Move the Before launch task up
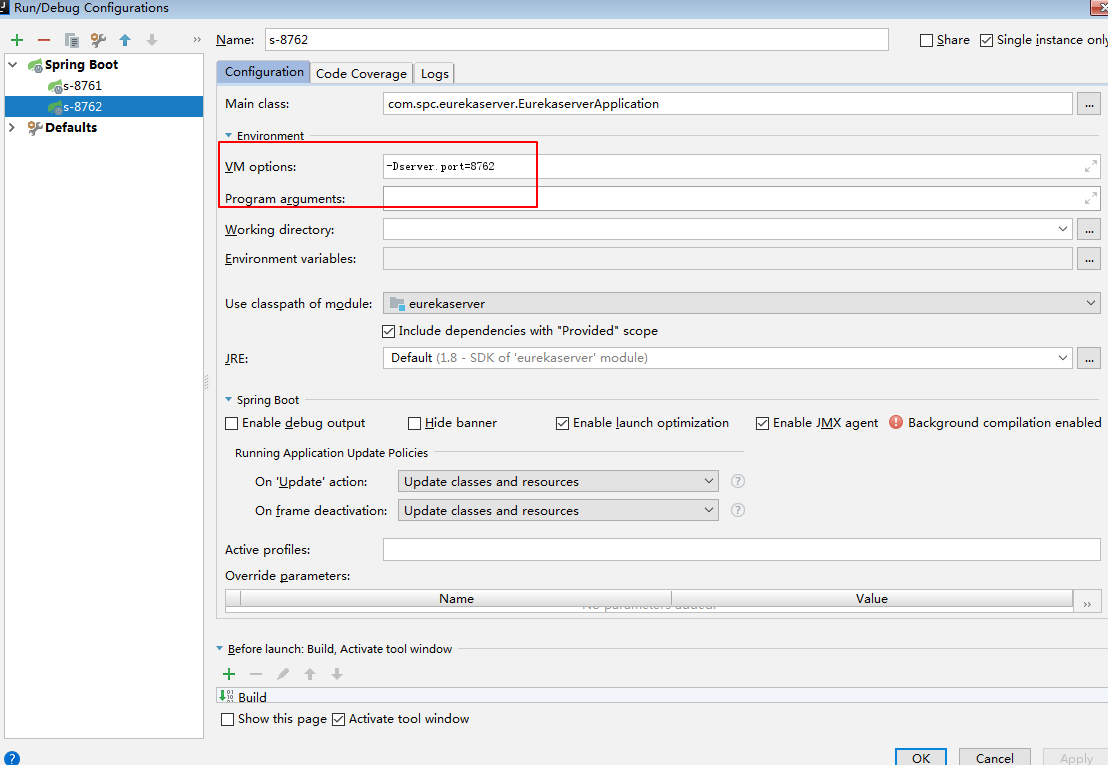The width and height of the screenshot is (1108, 765). click(310, 674)
